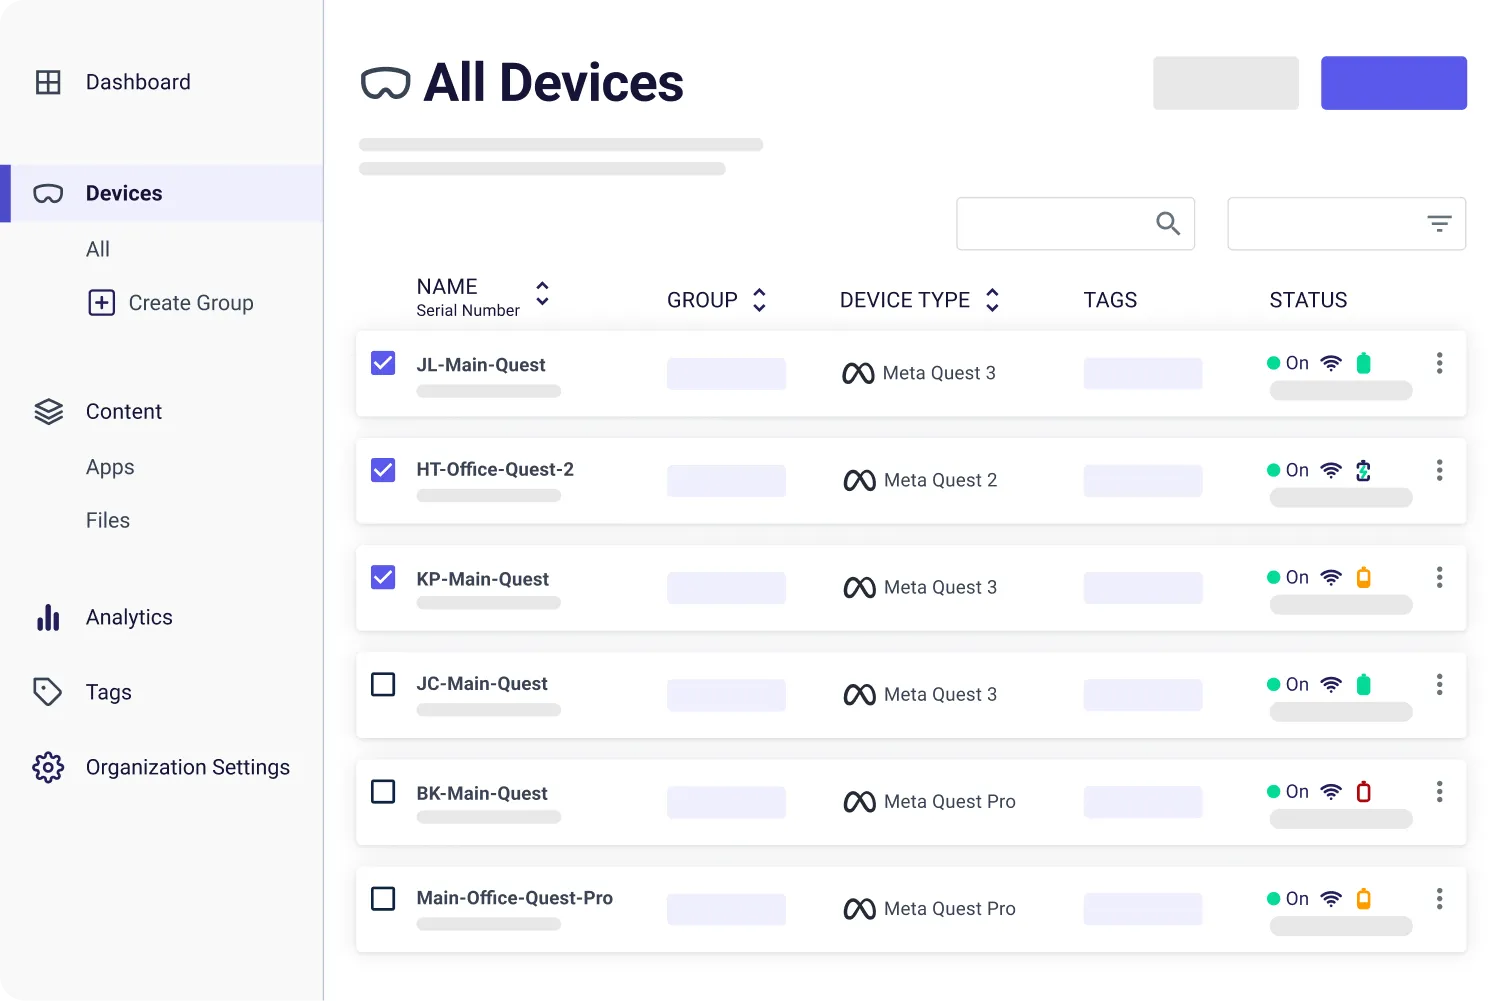The width and height of the screenshot is (1500, 1001).
Task: Open the Apps section
Action: (110, 466)
